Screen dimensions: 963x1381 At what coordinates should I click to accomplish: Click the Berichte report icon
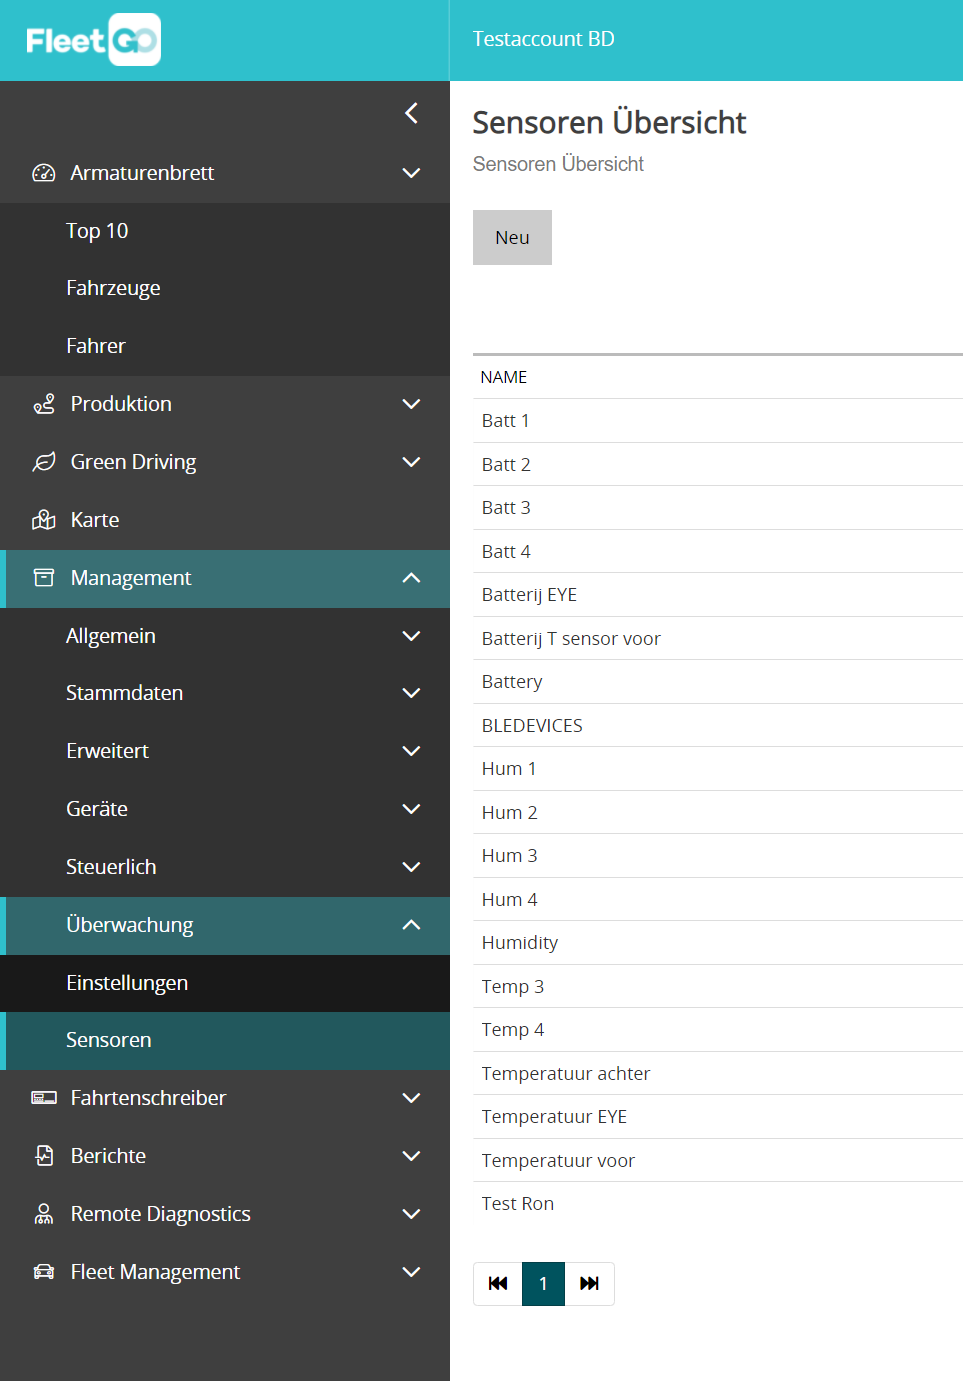point(44,1156)
